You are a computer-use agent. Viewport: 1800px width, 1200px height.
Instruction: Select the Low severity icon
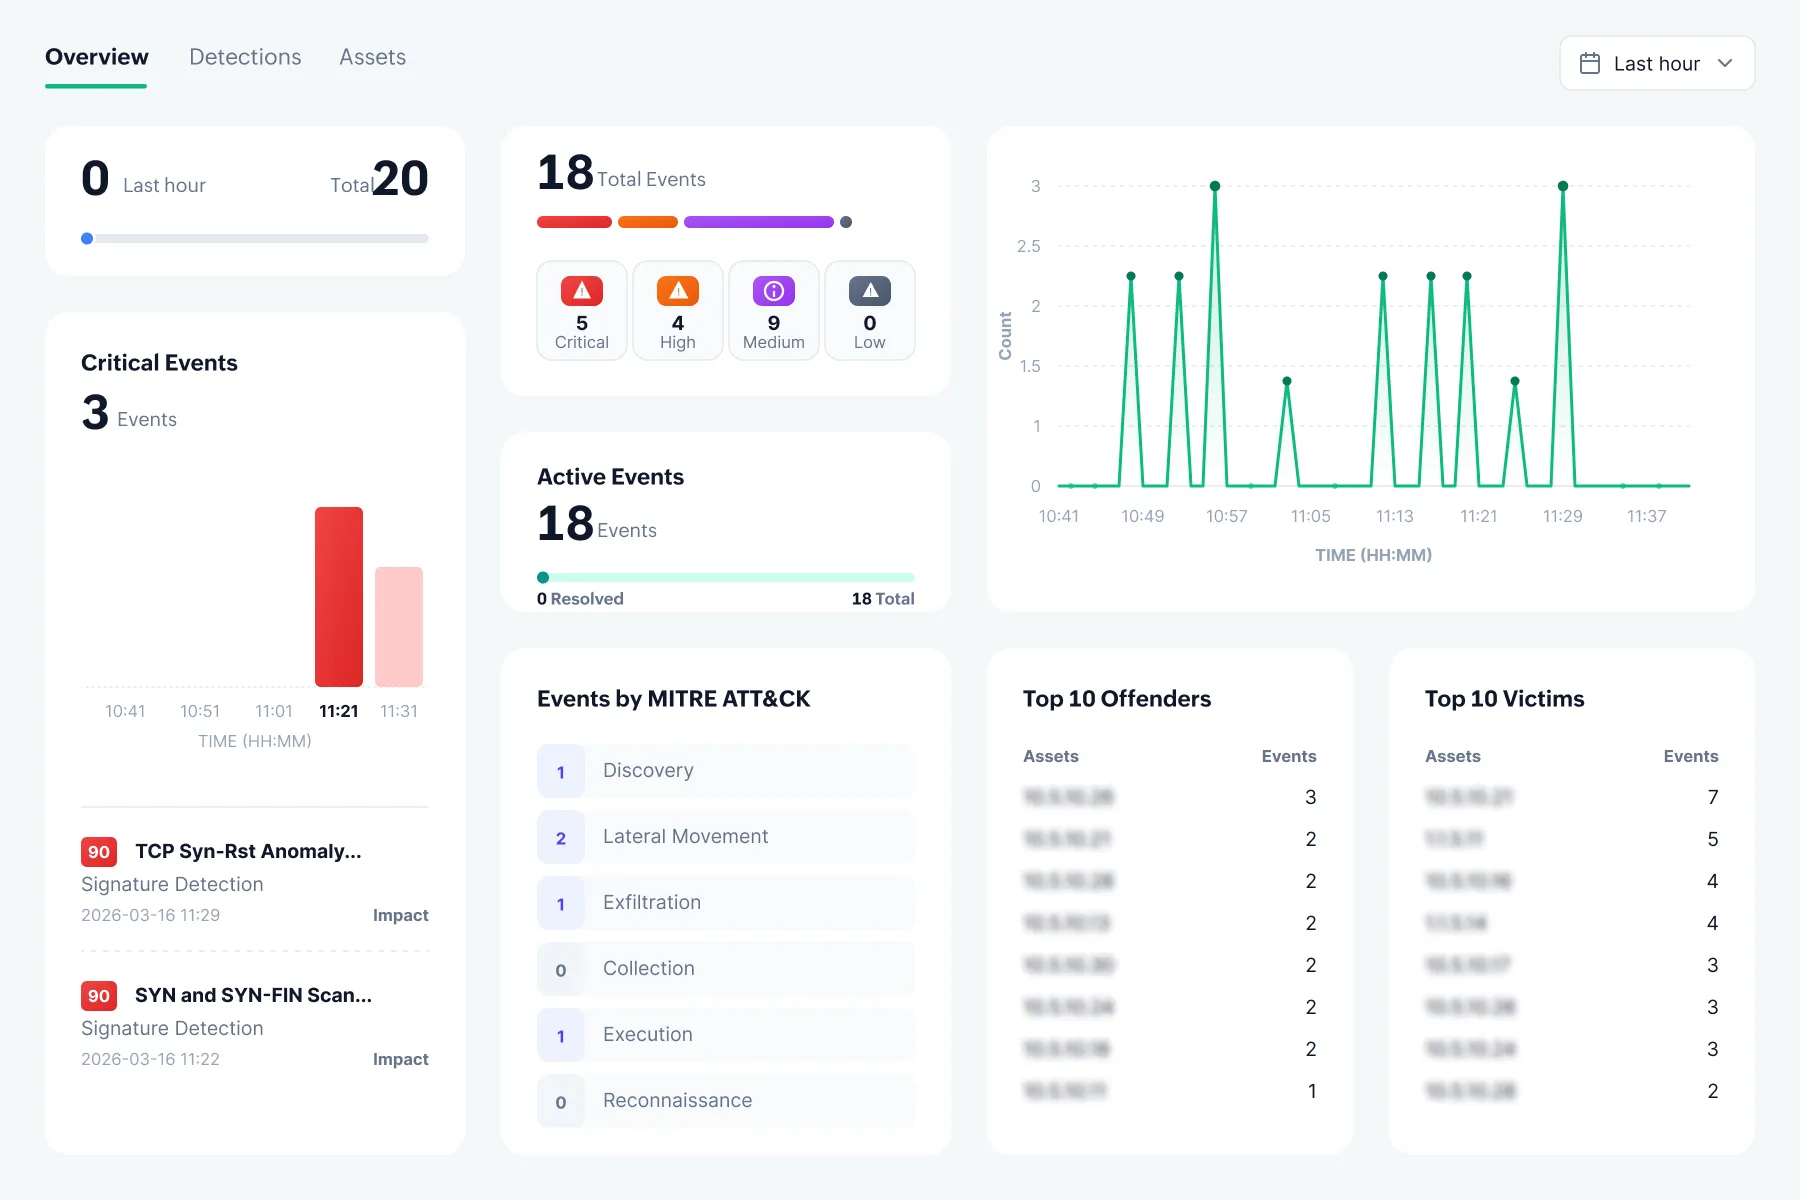[869, 290]
